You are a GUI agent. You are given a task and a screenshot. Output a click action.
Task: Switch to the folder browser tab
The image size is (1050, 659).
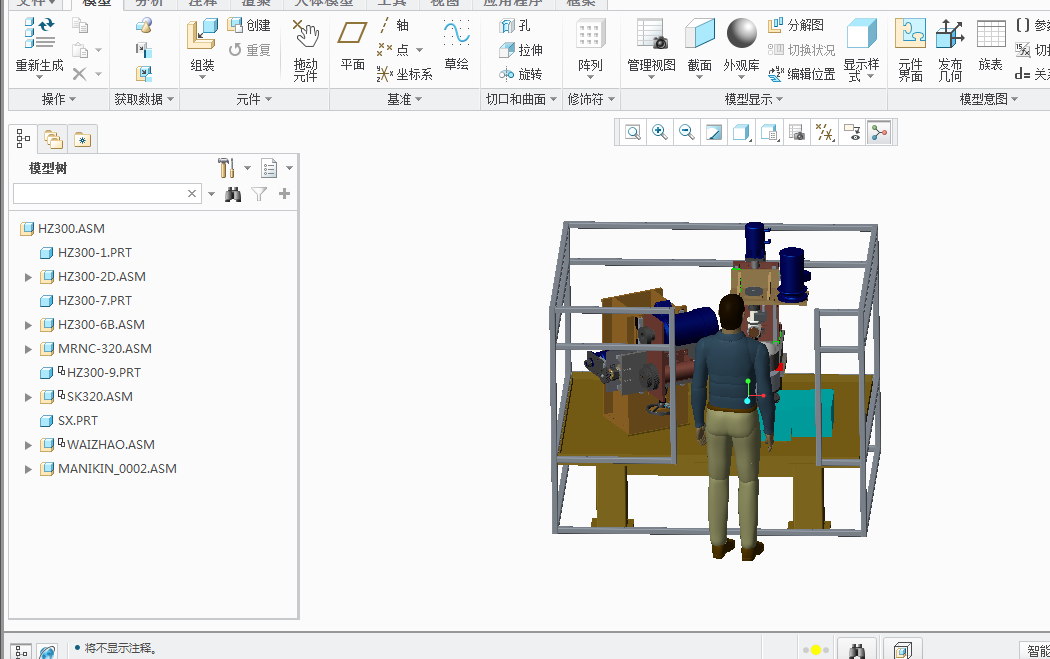point(53,139)
